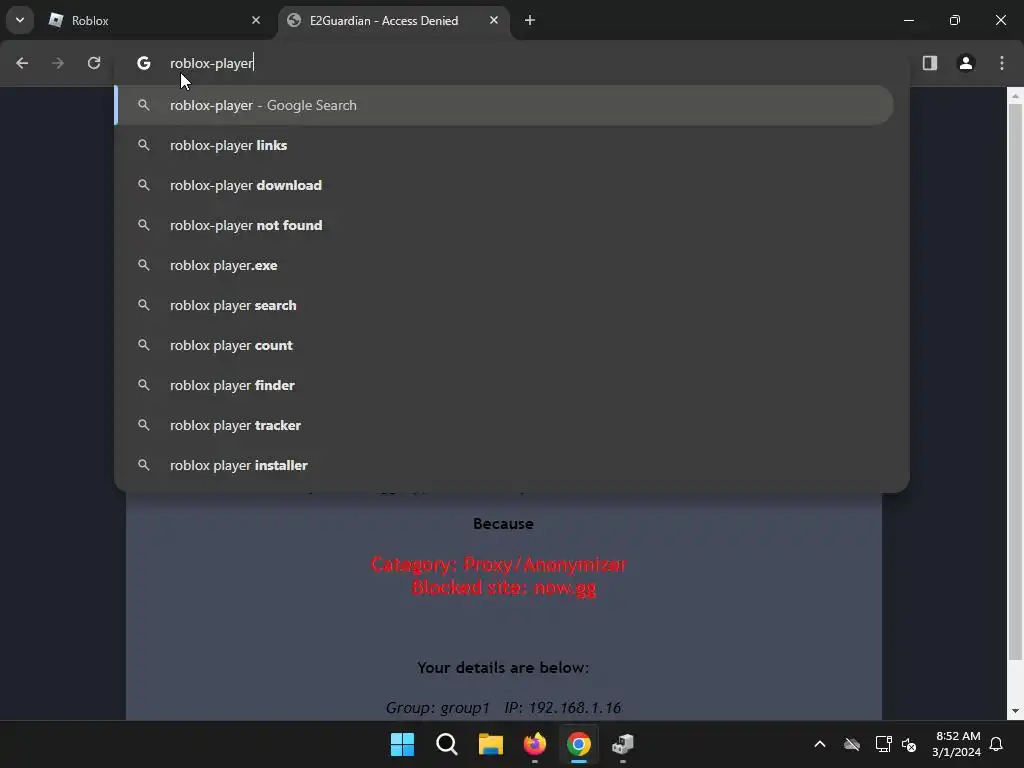Open File Explorer from taskbar
This screenshot has width=1024, height=768.
(490, 744)
